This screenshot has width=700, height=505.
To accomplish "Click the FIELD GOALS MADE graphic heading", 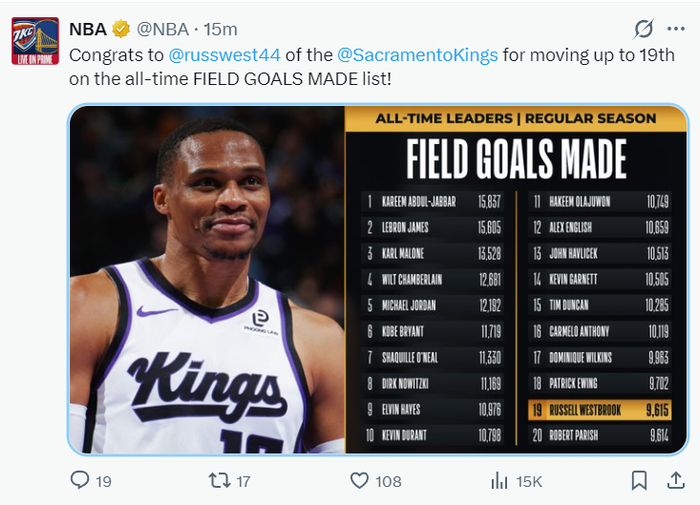I will point(516,159).
